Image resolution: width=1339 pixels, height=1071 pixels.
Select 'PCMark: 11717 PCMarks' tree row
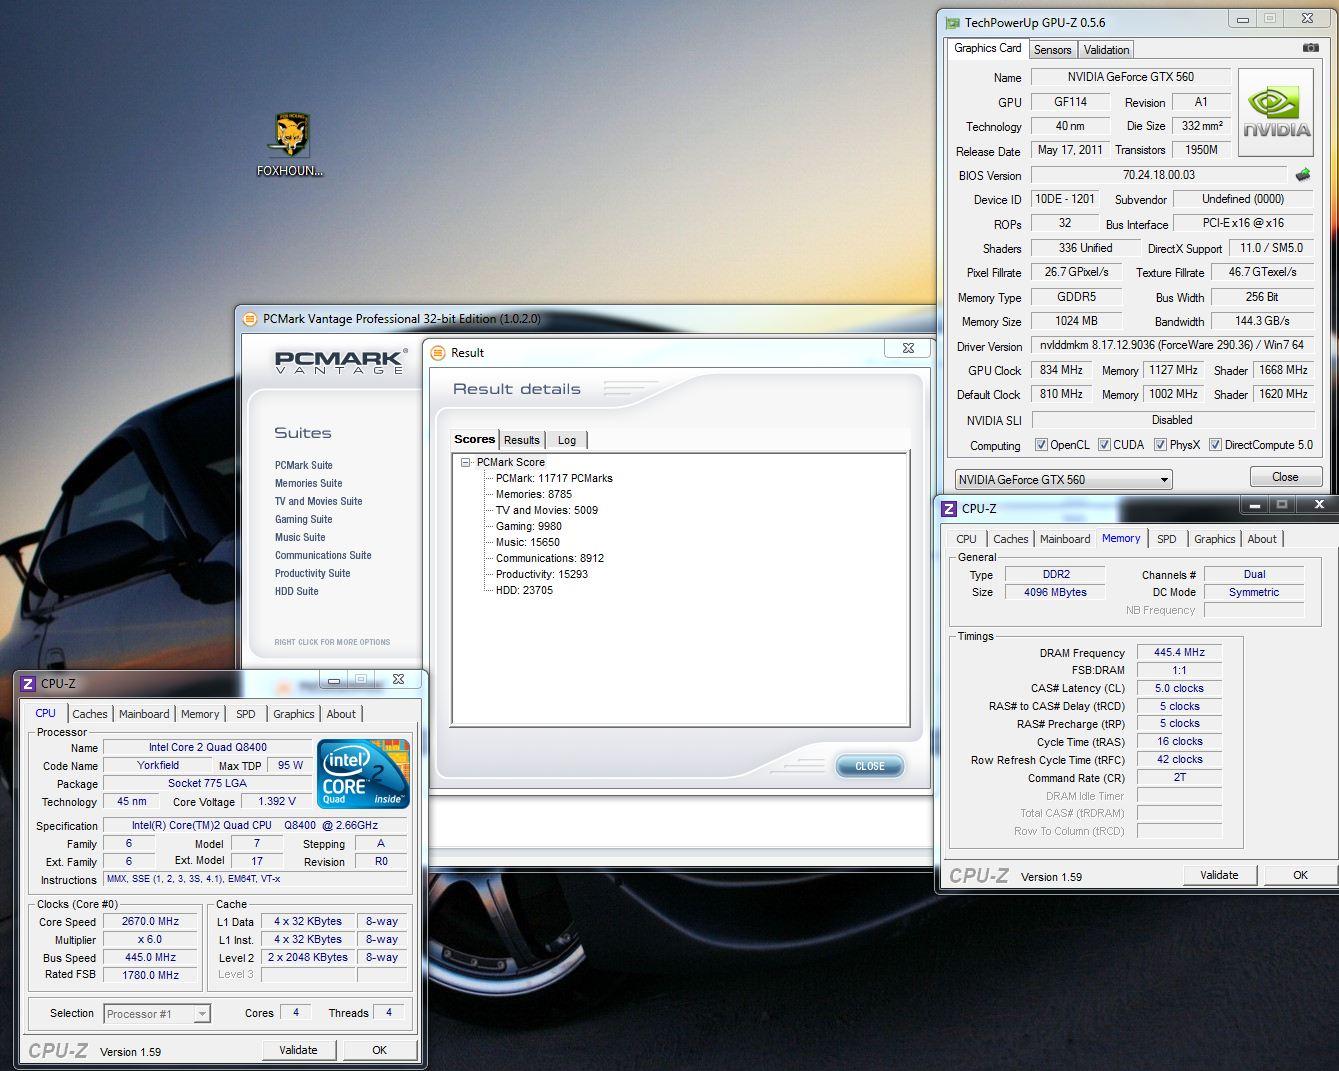(554, 478)
